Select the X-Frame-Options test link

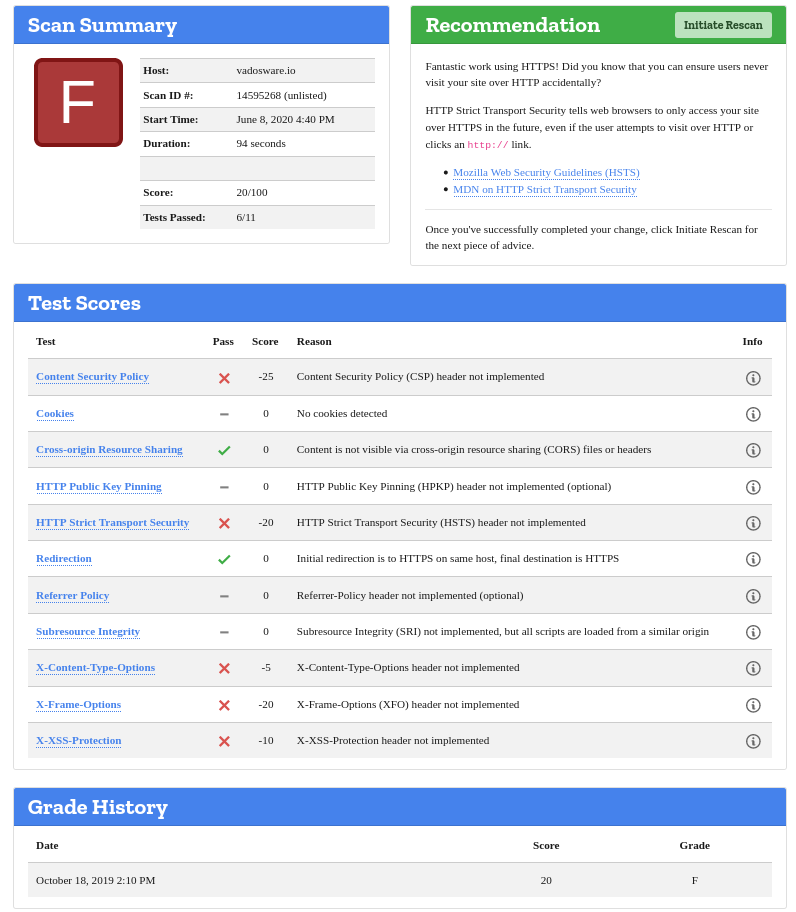coord(78,704)
